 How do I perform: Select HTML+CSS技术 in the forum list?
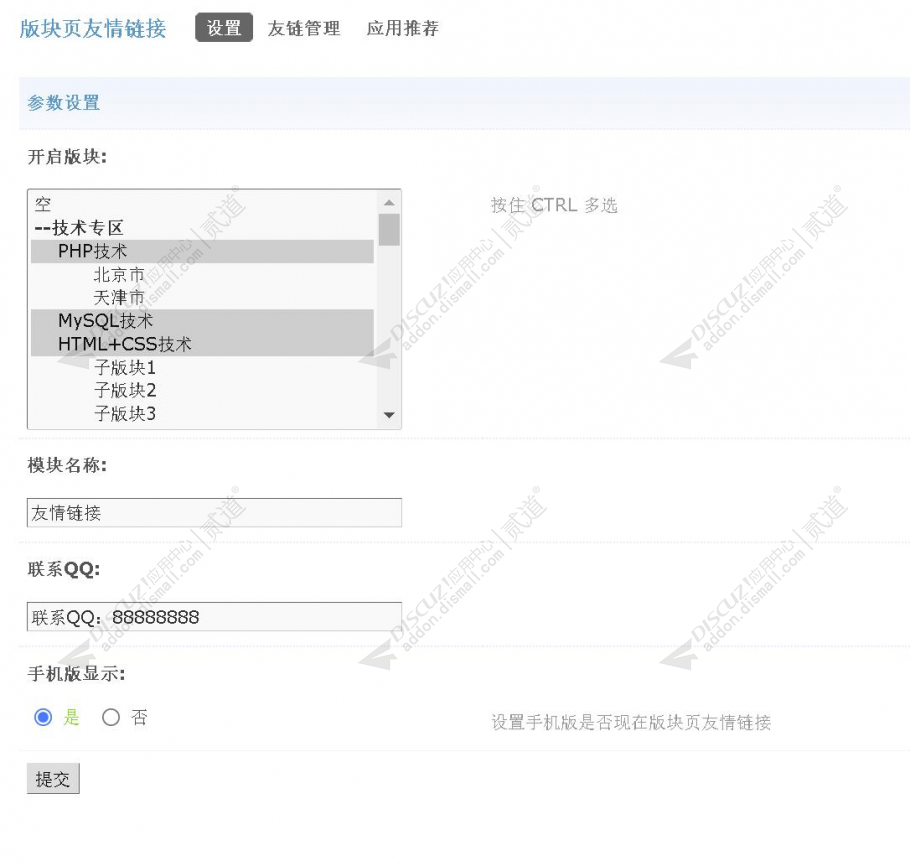202,344
